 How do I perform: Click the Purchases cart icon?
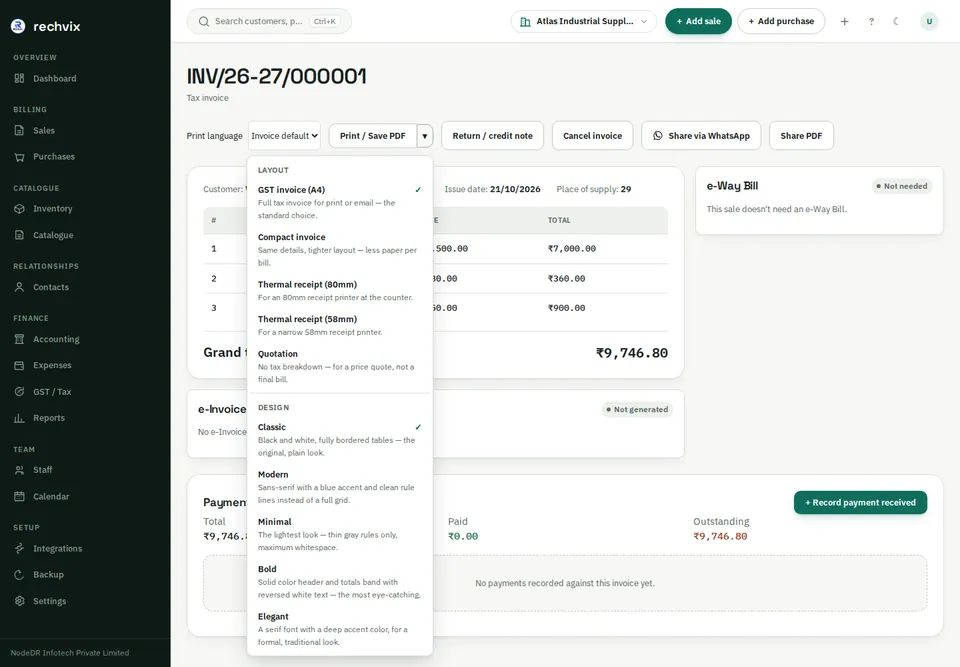(19, 157)
